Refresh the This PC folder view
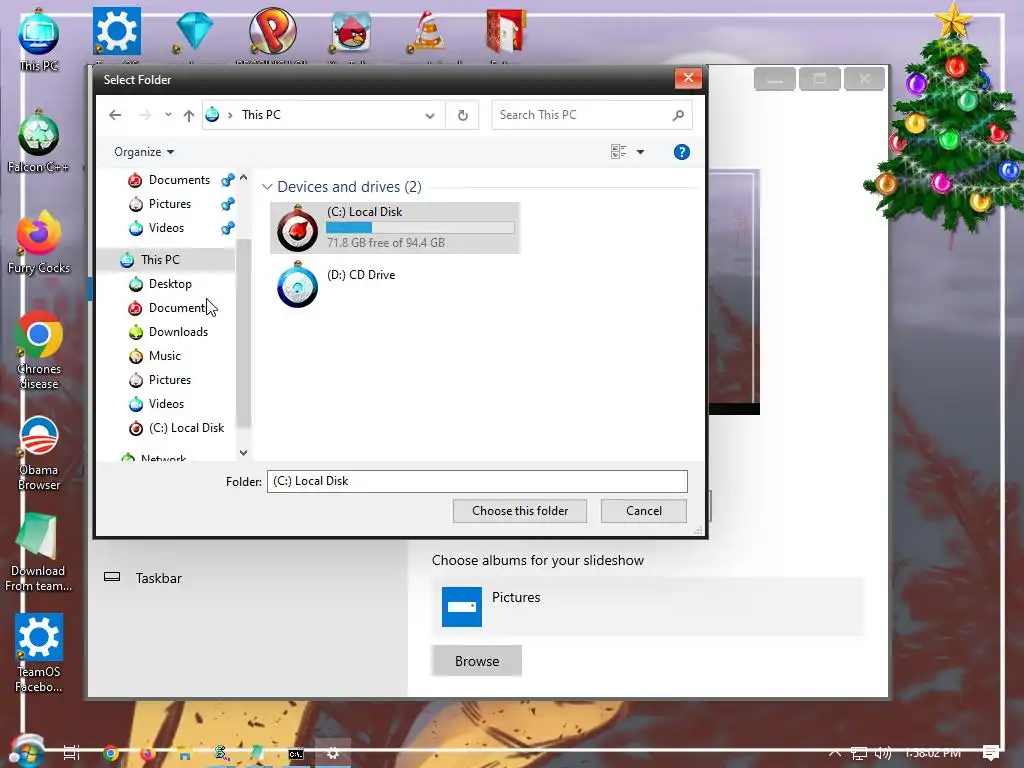This screenshot has width=1024, height=768. [x=462, y=115]
